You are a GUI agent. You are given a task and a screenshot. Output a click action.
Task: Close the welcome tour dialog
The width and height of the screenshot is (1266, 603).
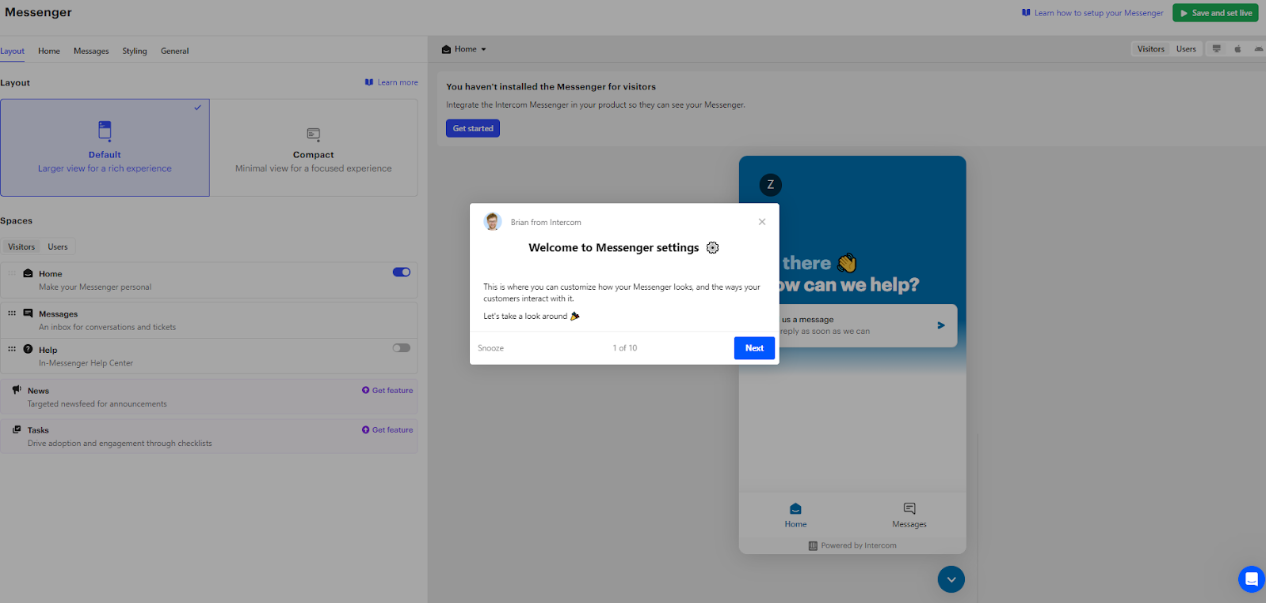pyautogui.click(x=762, y=222)
